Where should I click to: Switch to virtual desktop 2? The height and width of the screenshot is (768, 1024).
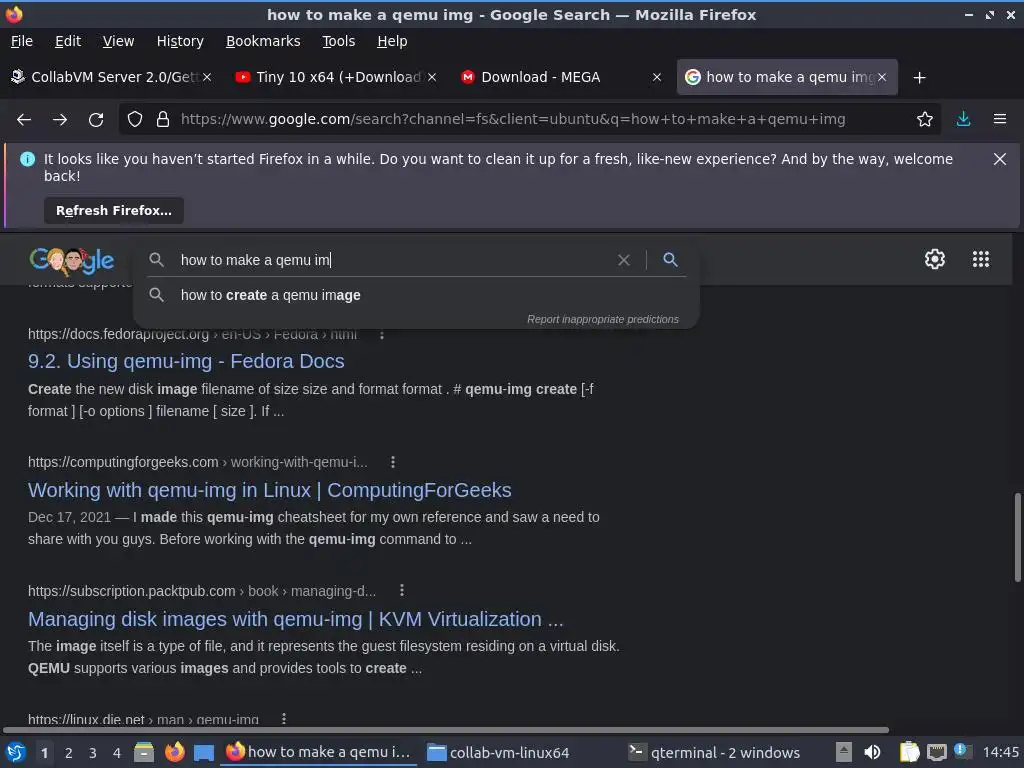69,753
